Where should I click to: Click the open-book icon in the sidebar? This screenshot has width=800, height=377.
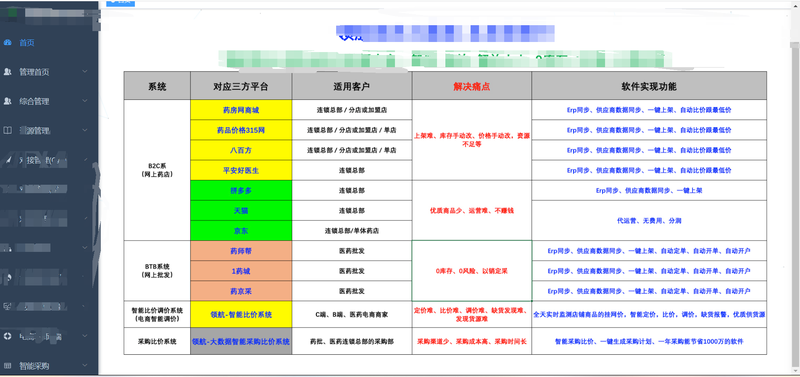[x=7, y=131]
